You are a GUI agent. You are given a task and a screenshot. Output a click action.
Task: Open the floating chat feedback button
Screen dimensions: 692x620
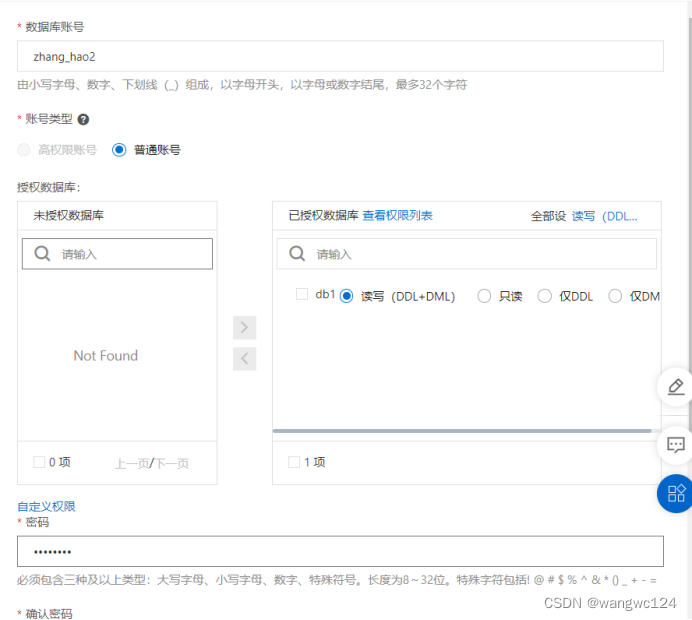point(675,445)
